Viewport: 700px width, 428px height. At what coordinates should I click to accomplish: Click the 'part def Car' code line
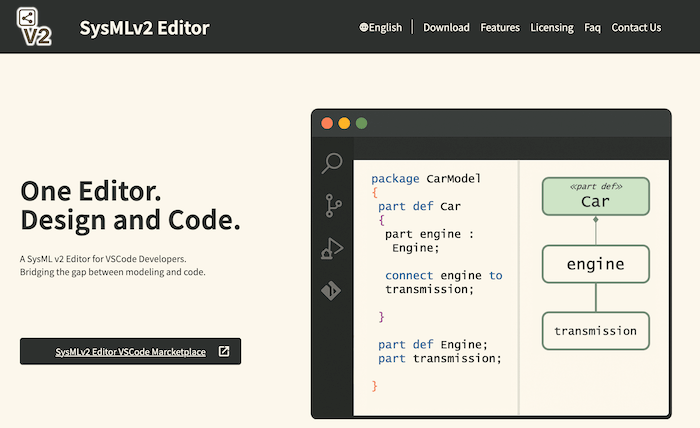(x=419, y=206)
